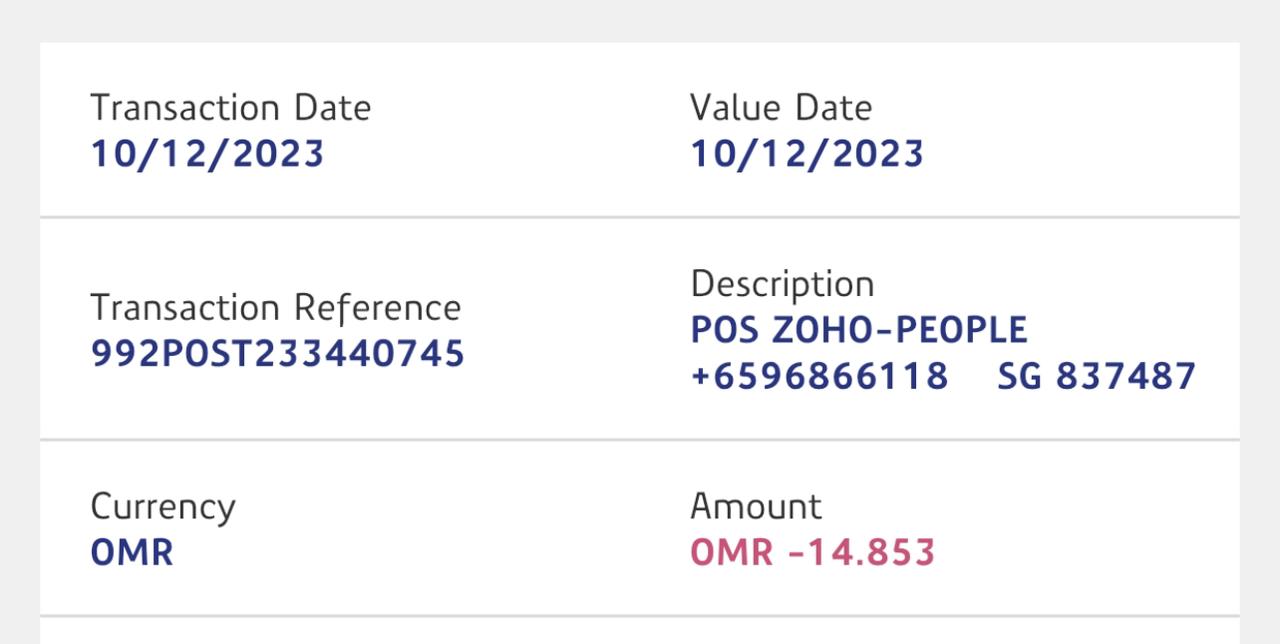
Task: Click the Transaction Date label
Action: 230,108
